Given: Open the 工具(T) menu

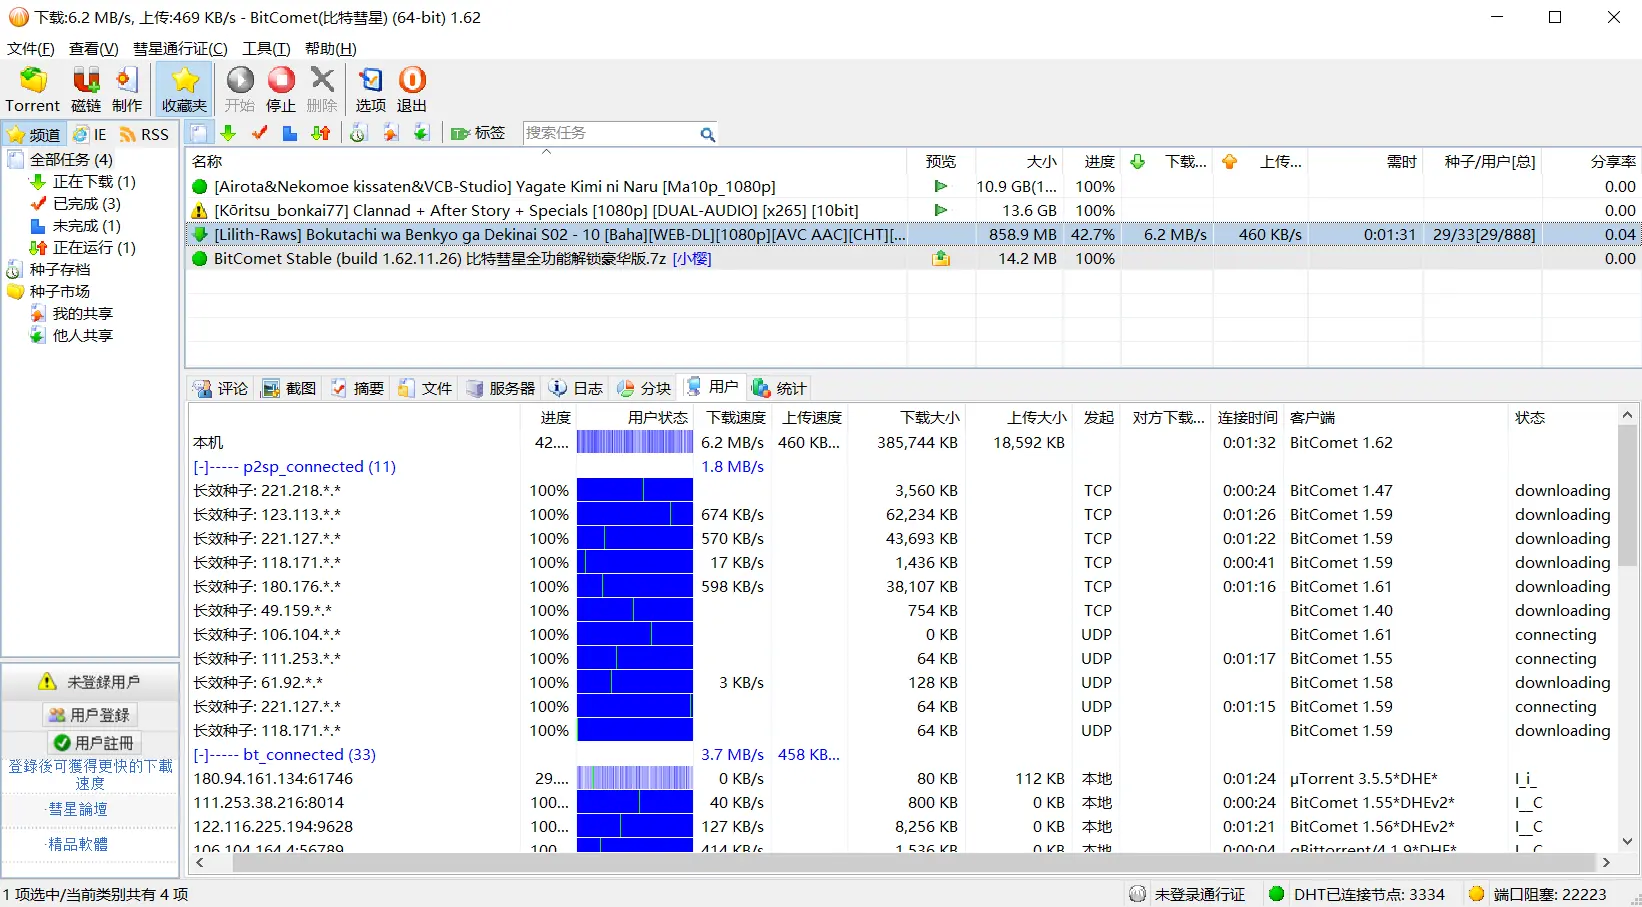Looking at the screenshot, I should 266,48.
